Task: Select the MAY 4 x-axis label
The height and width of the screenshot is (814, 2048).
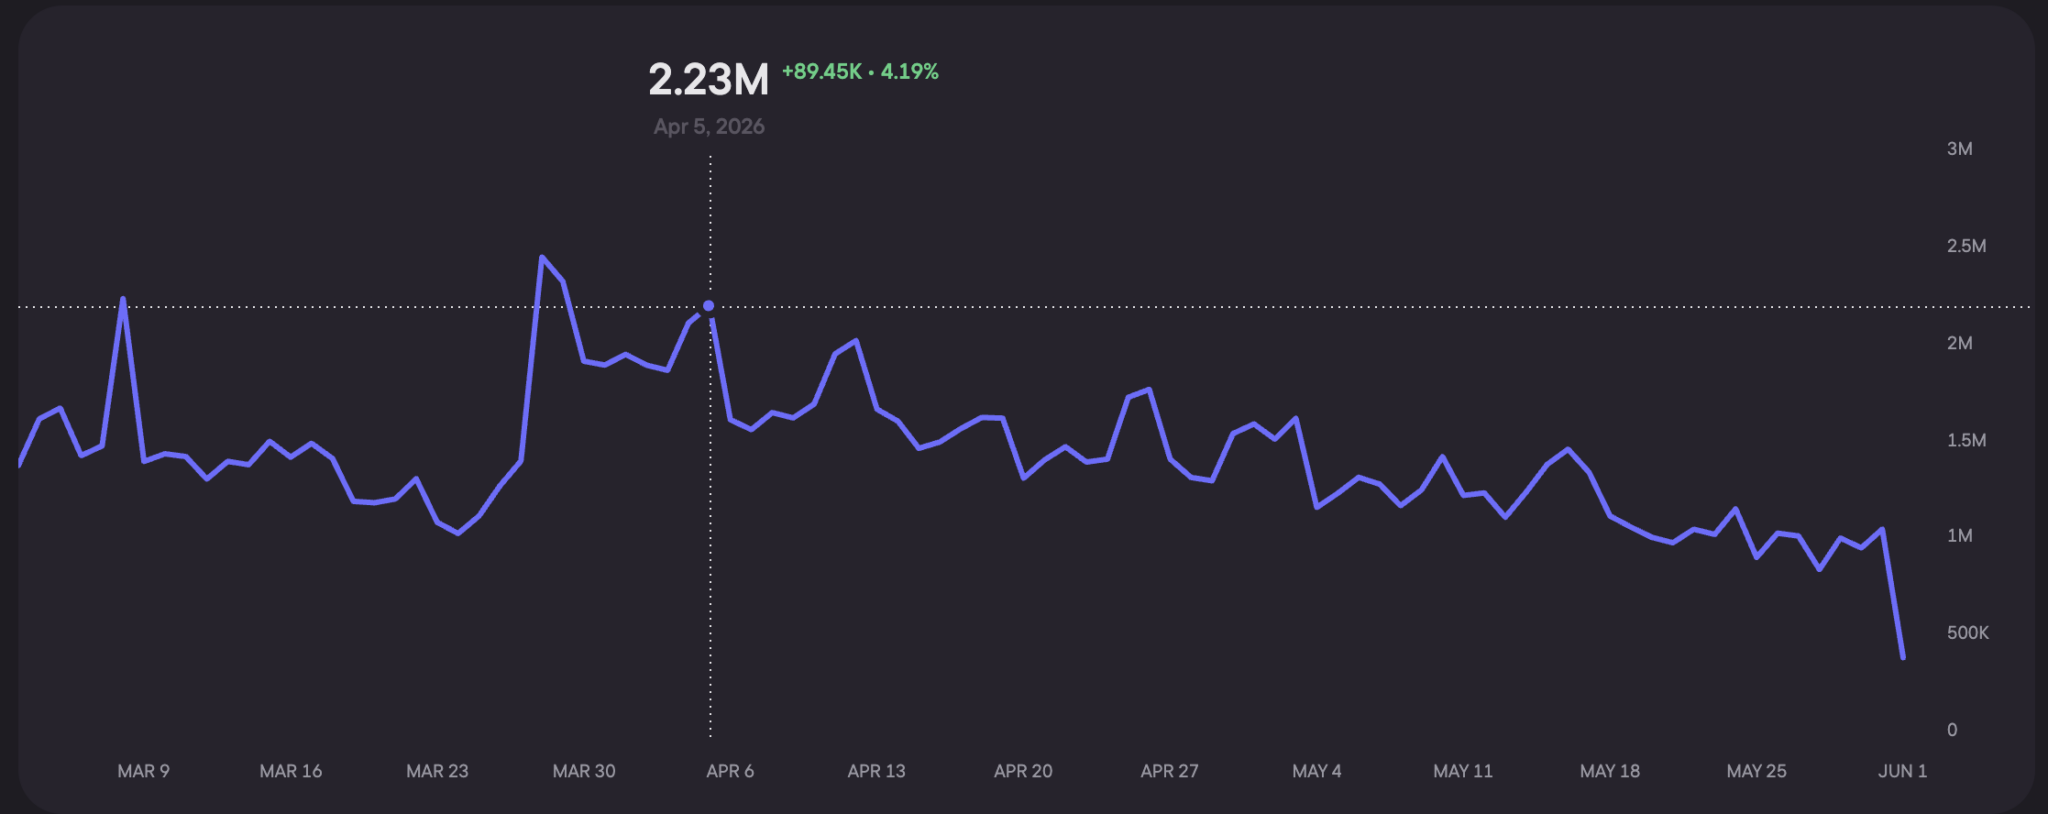Action: pos(1317,771)
